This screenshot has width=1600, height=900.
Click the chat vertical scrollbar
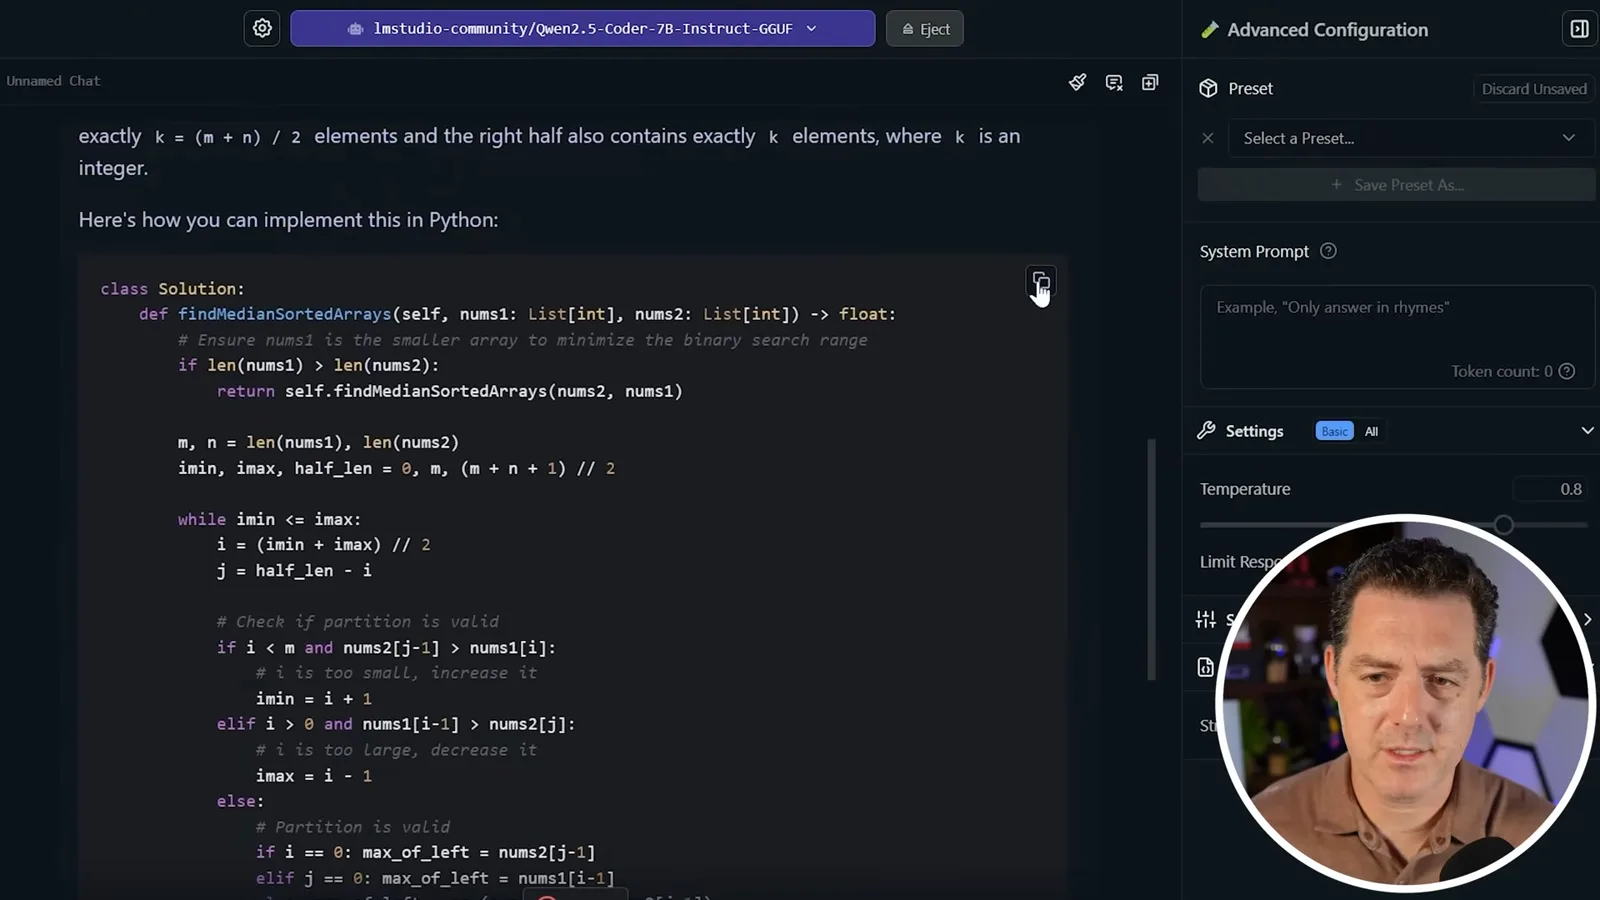[x=1151, y=559]
